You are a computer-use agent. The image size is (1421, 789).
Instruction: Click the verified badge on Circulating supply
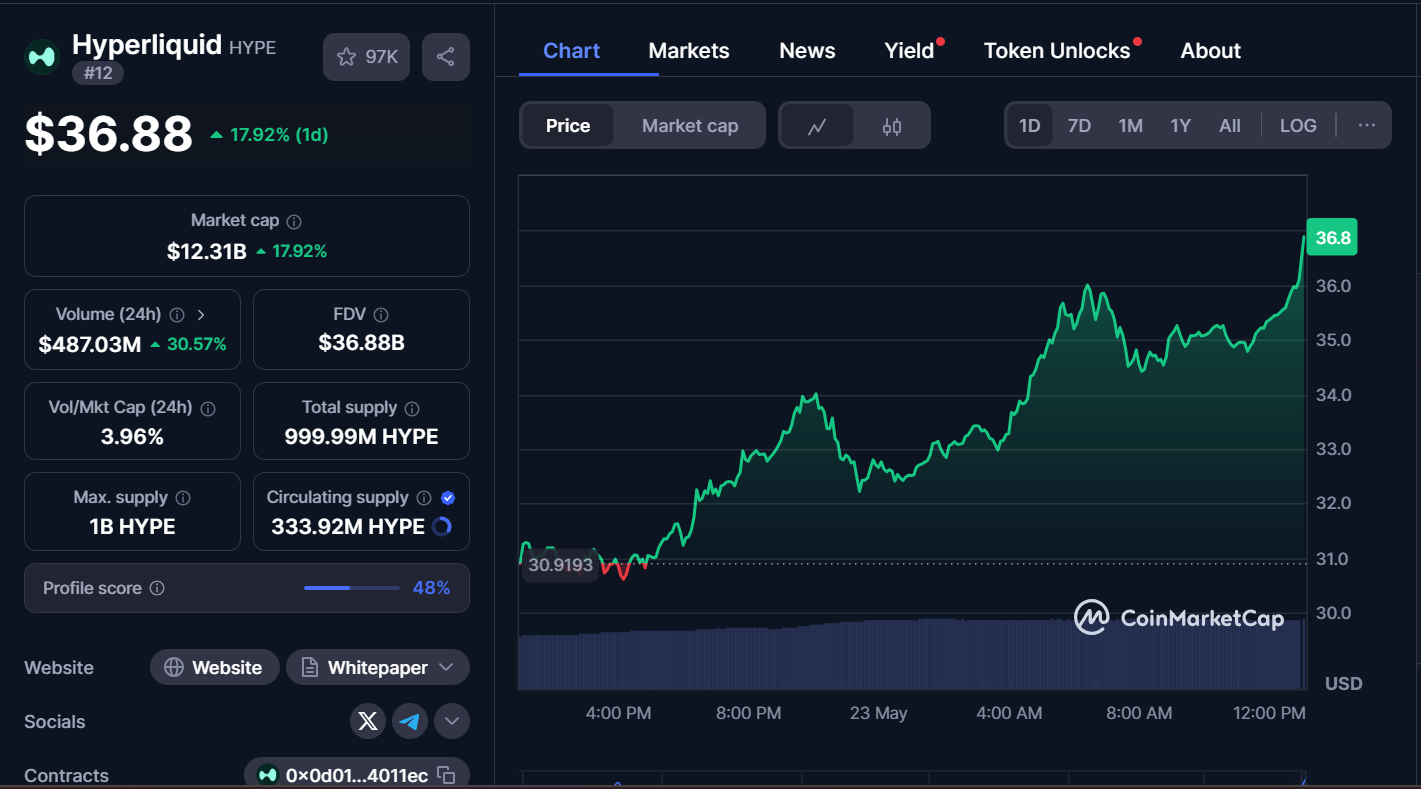pyautogui.click(x=448, y=498)
